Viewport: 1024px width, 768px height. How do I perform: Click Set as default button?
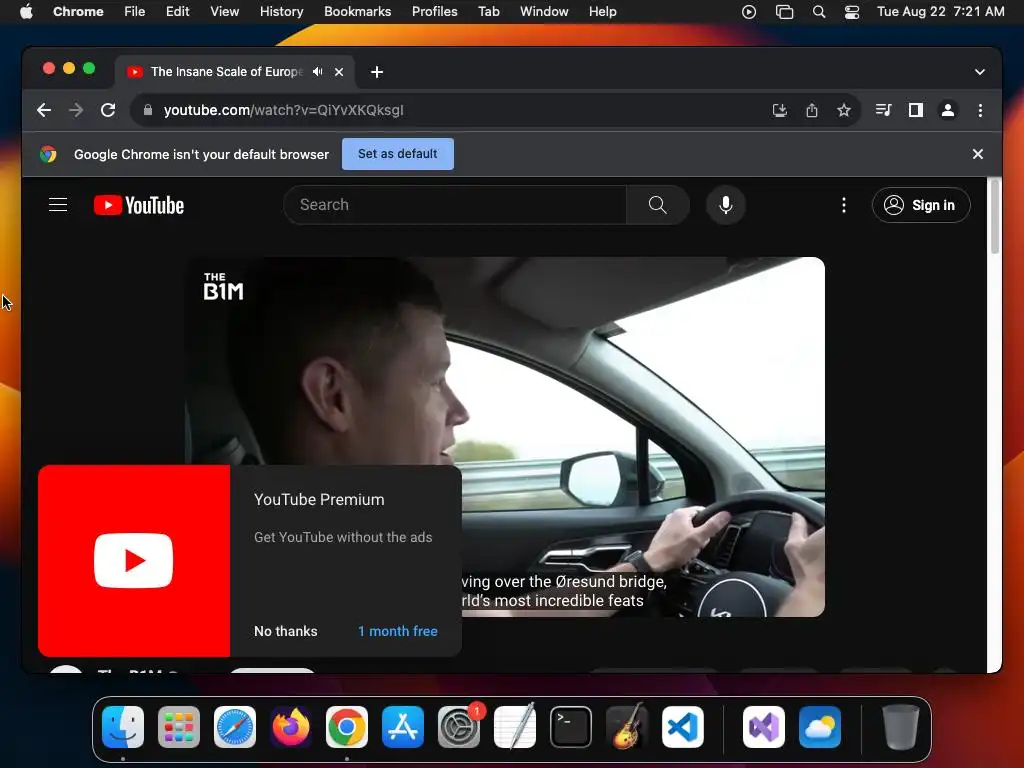[x=398, y=154]
